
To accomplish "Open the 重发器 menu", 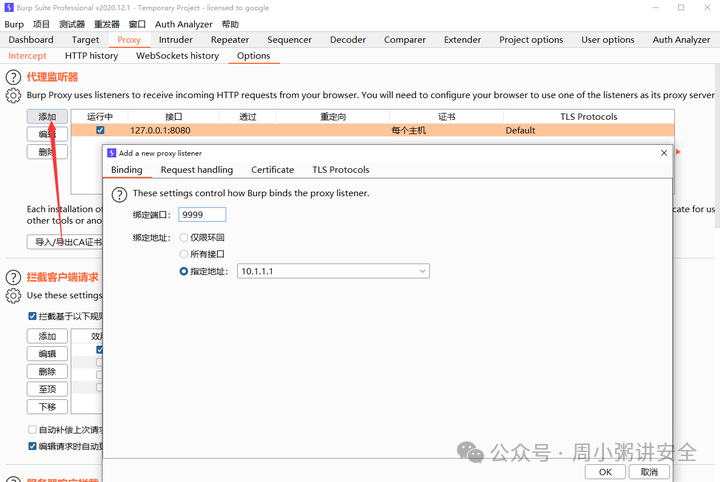I will pyautogui.click(x=107, y=24).
